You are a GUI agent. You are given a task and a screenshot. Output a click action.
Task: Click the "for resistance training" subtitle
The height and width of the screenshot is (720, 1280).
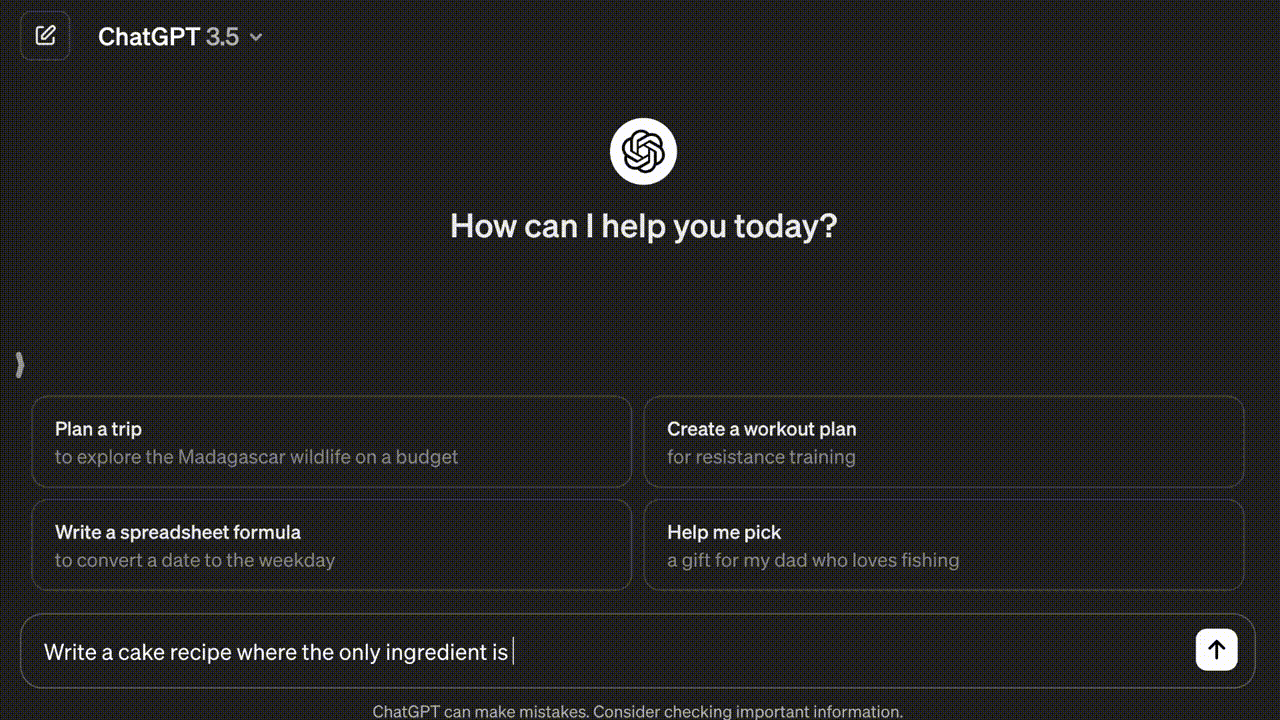point(761,457)
